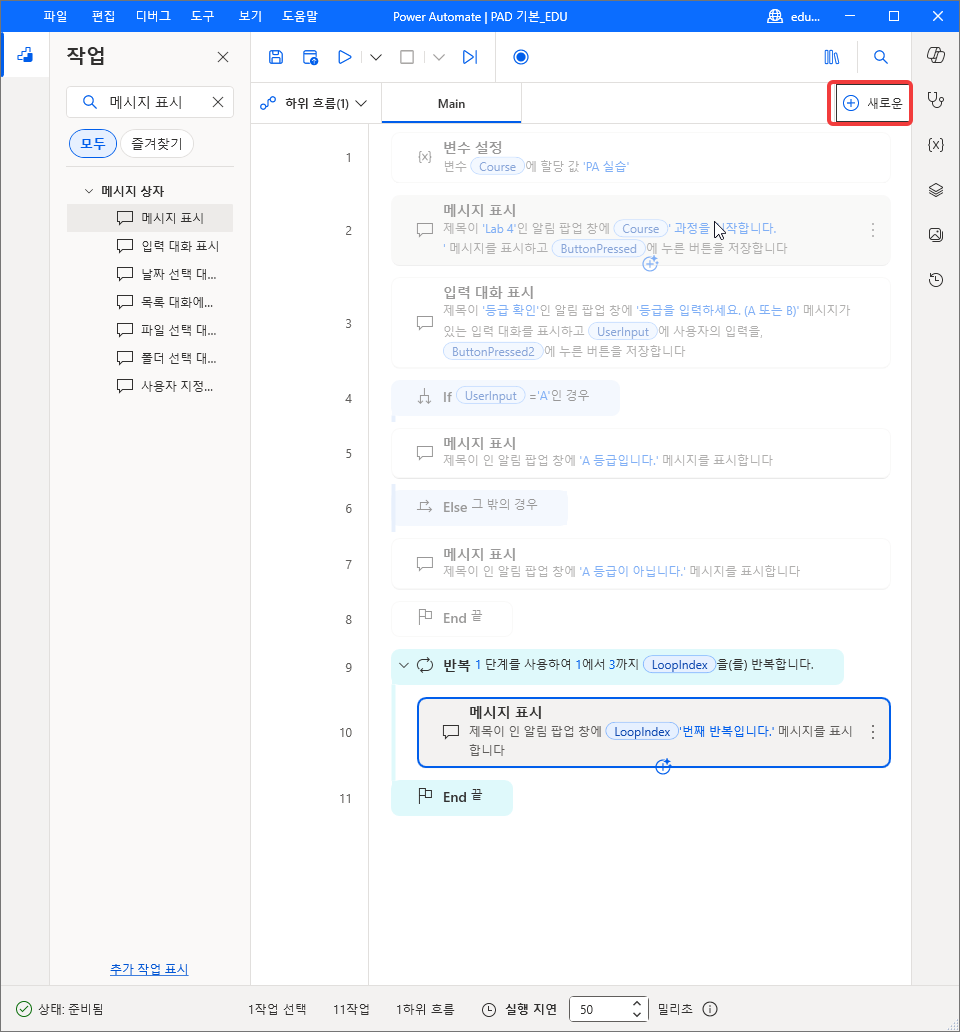Decrease run delay with down arrow
The height and width of the screenshot is (1032, 960).
click(637, 1014)
